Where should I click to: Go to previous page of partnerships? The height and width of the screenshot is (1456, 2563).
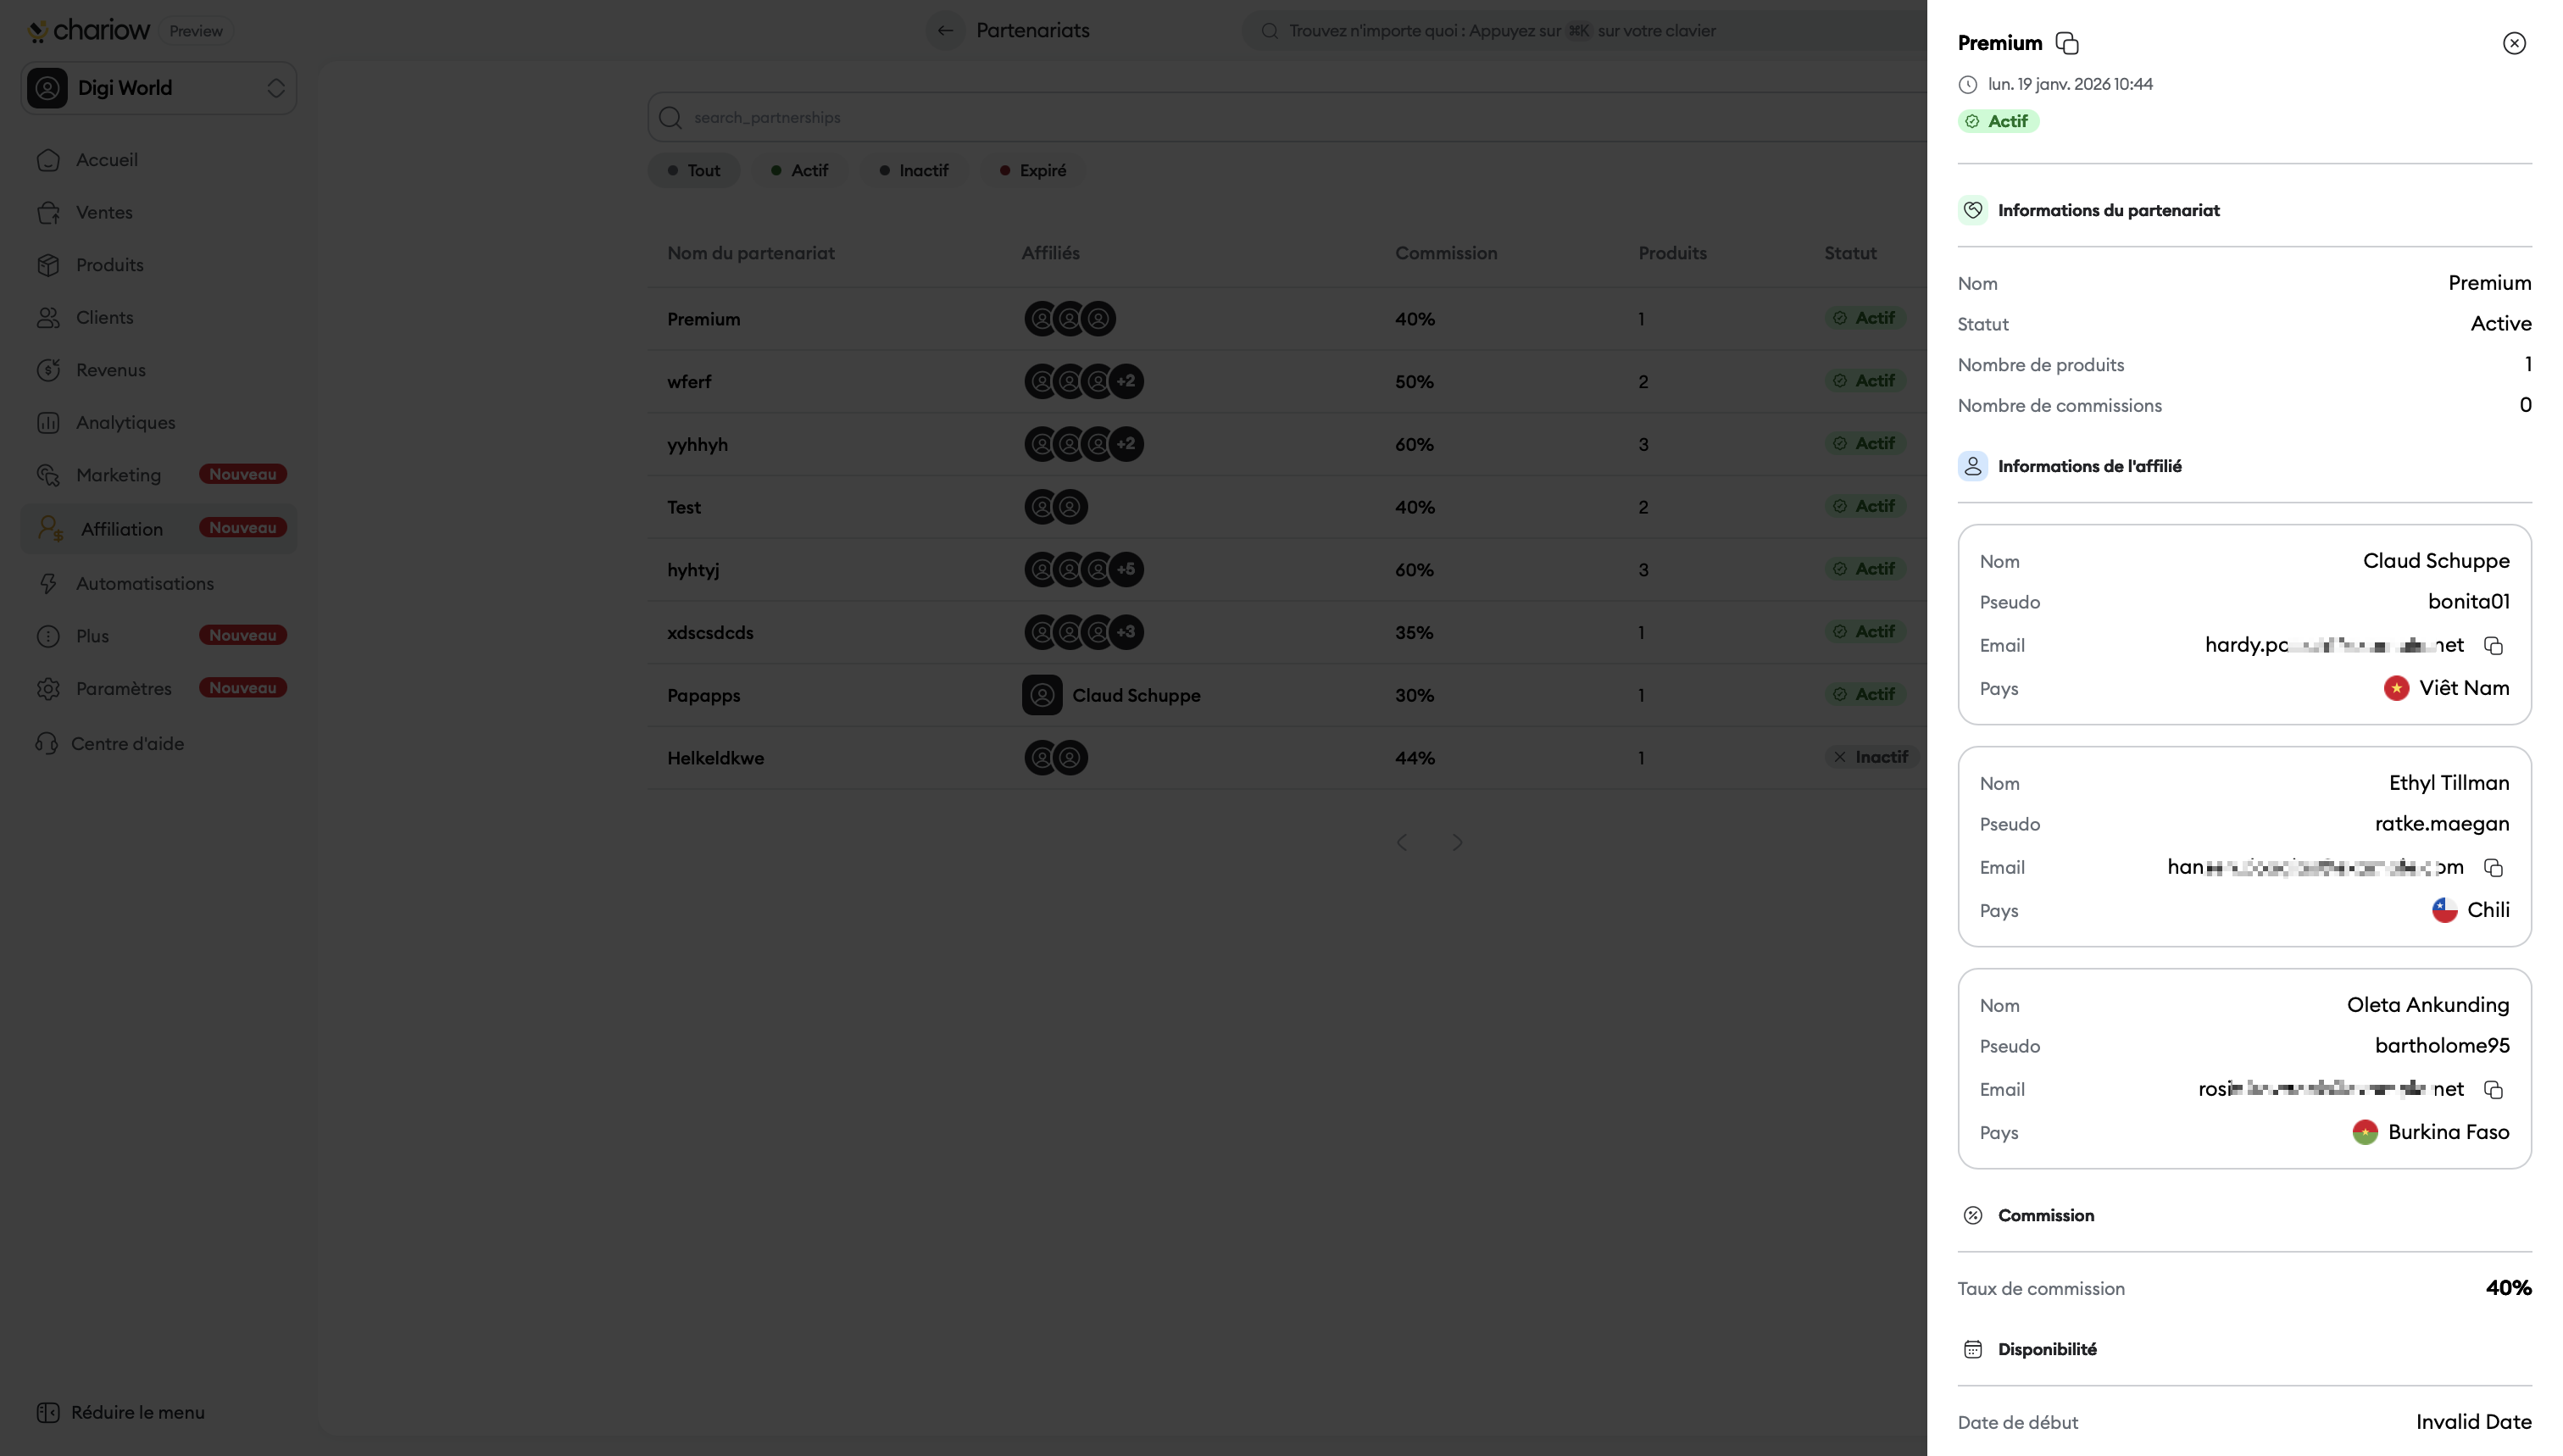(1402, 842)
